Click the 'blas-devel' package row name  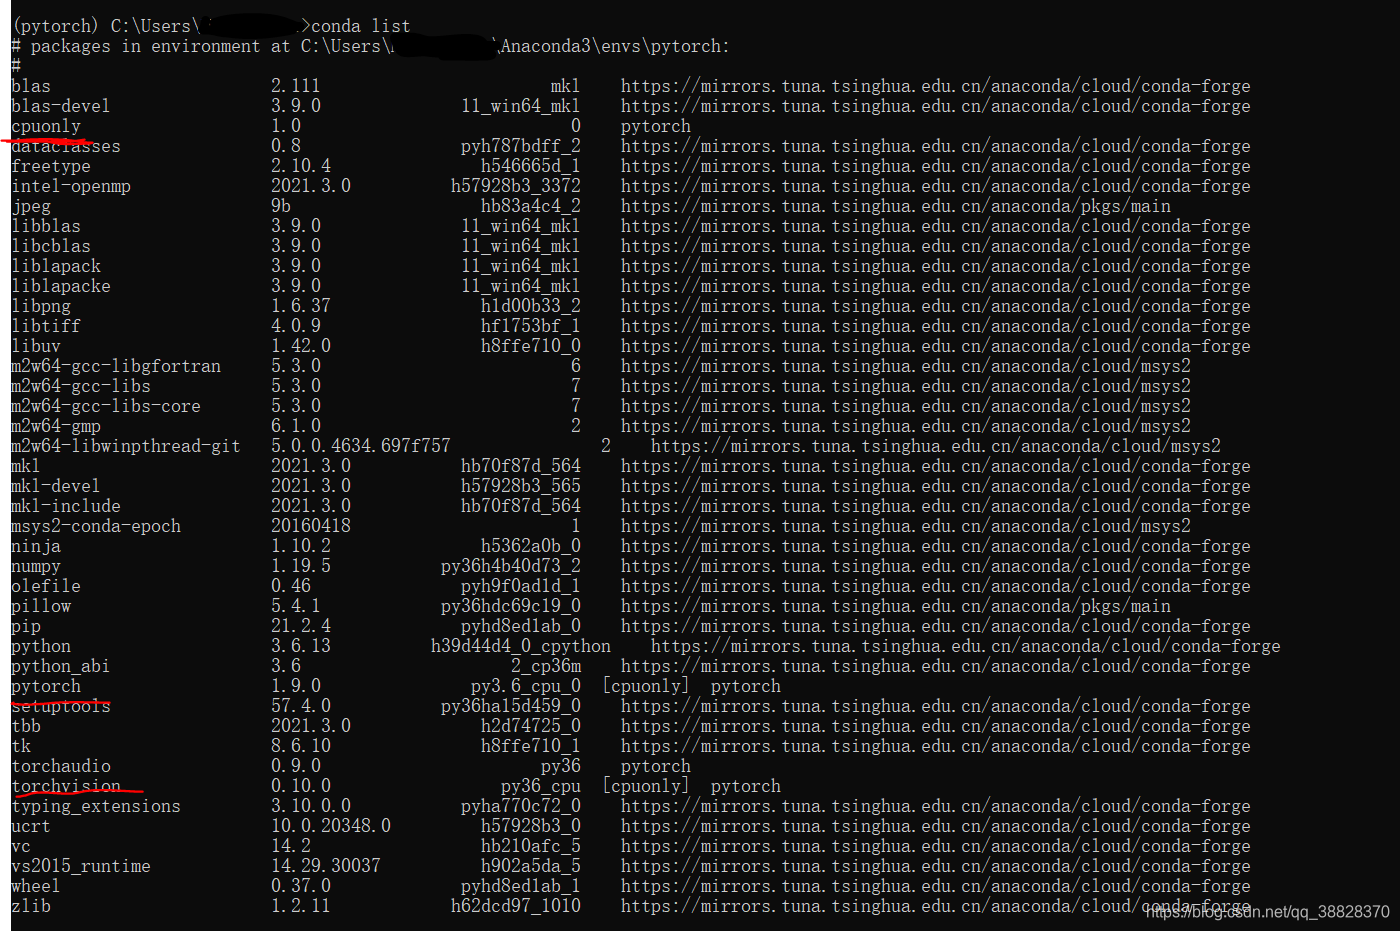(x=61, y=106)
